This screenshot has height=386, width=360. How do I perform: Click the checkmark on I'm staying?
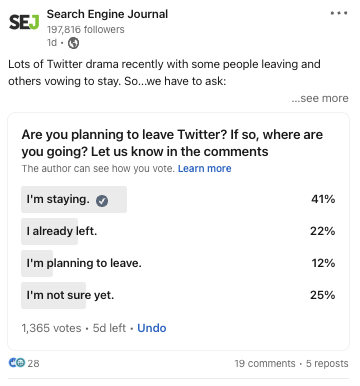click(102, 200)
